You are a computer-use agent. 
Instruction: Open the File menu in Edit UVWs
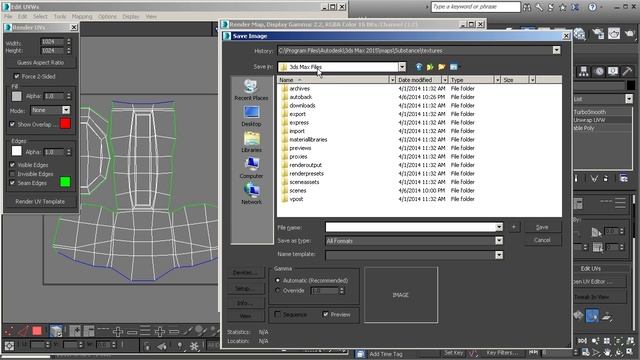(x=8, y=16)
